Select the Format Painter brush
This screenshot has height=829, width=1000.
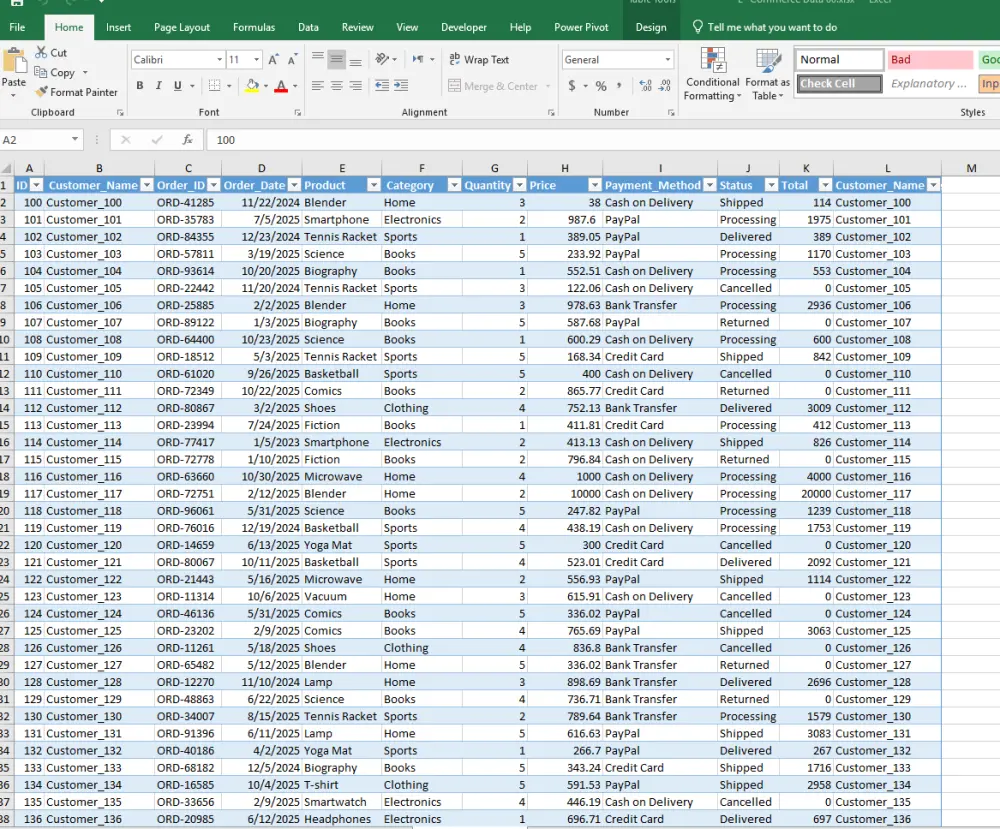coord(41,92)
